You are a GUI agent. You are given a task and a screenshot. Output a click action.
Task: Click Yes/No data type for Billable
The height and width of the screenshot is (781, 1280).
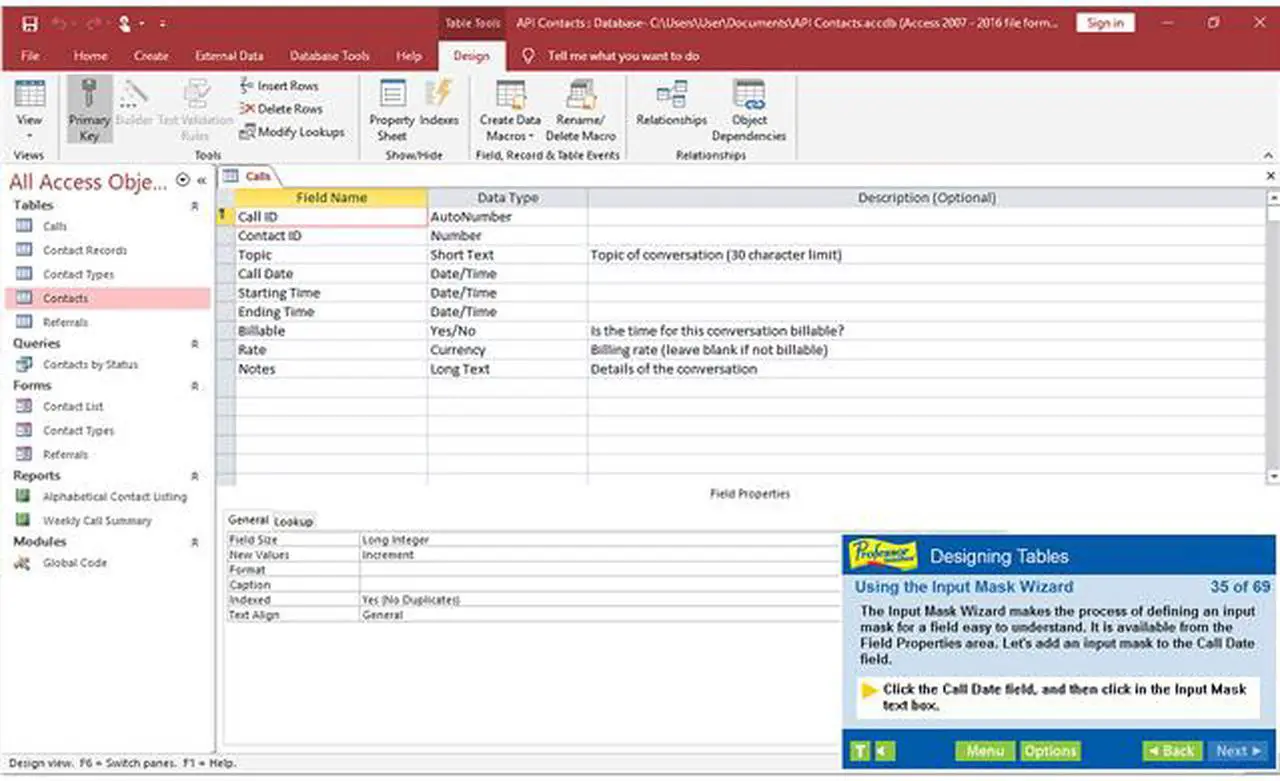507,331
